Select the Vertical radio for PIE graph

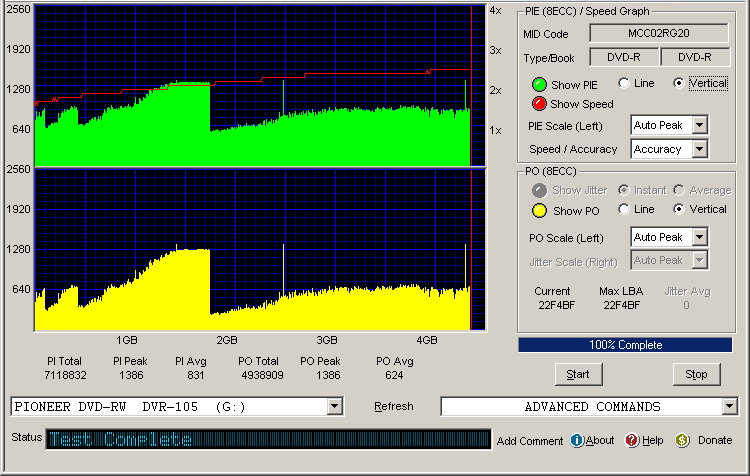(x=681, y=83)
